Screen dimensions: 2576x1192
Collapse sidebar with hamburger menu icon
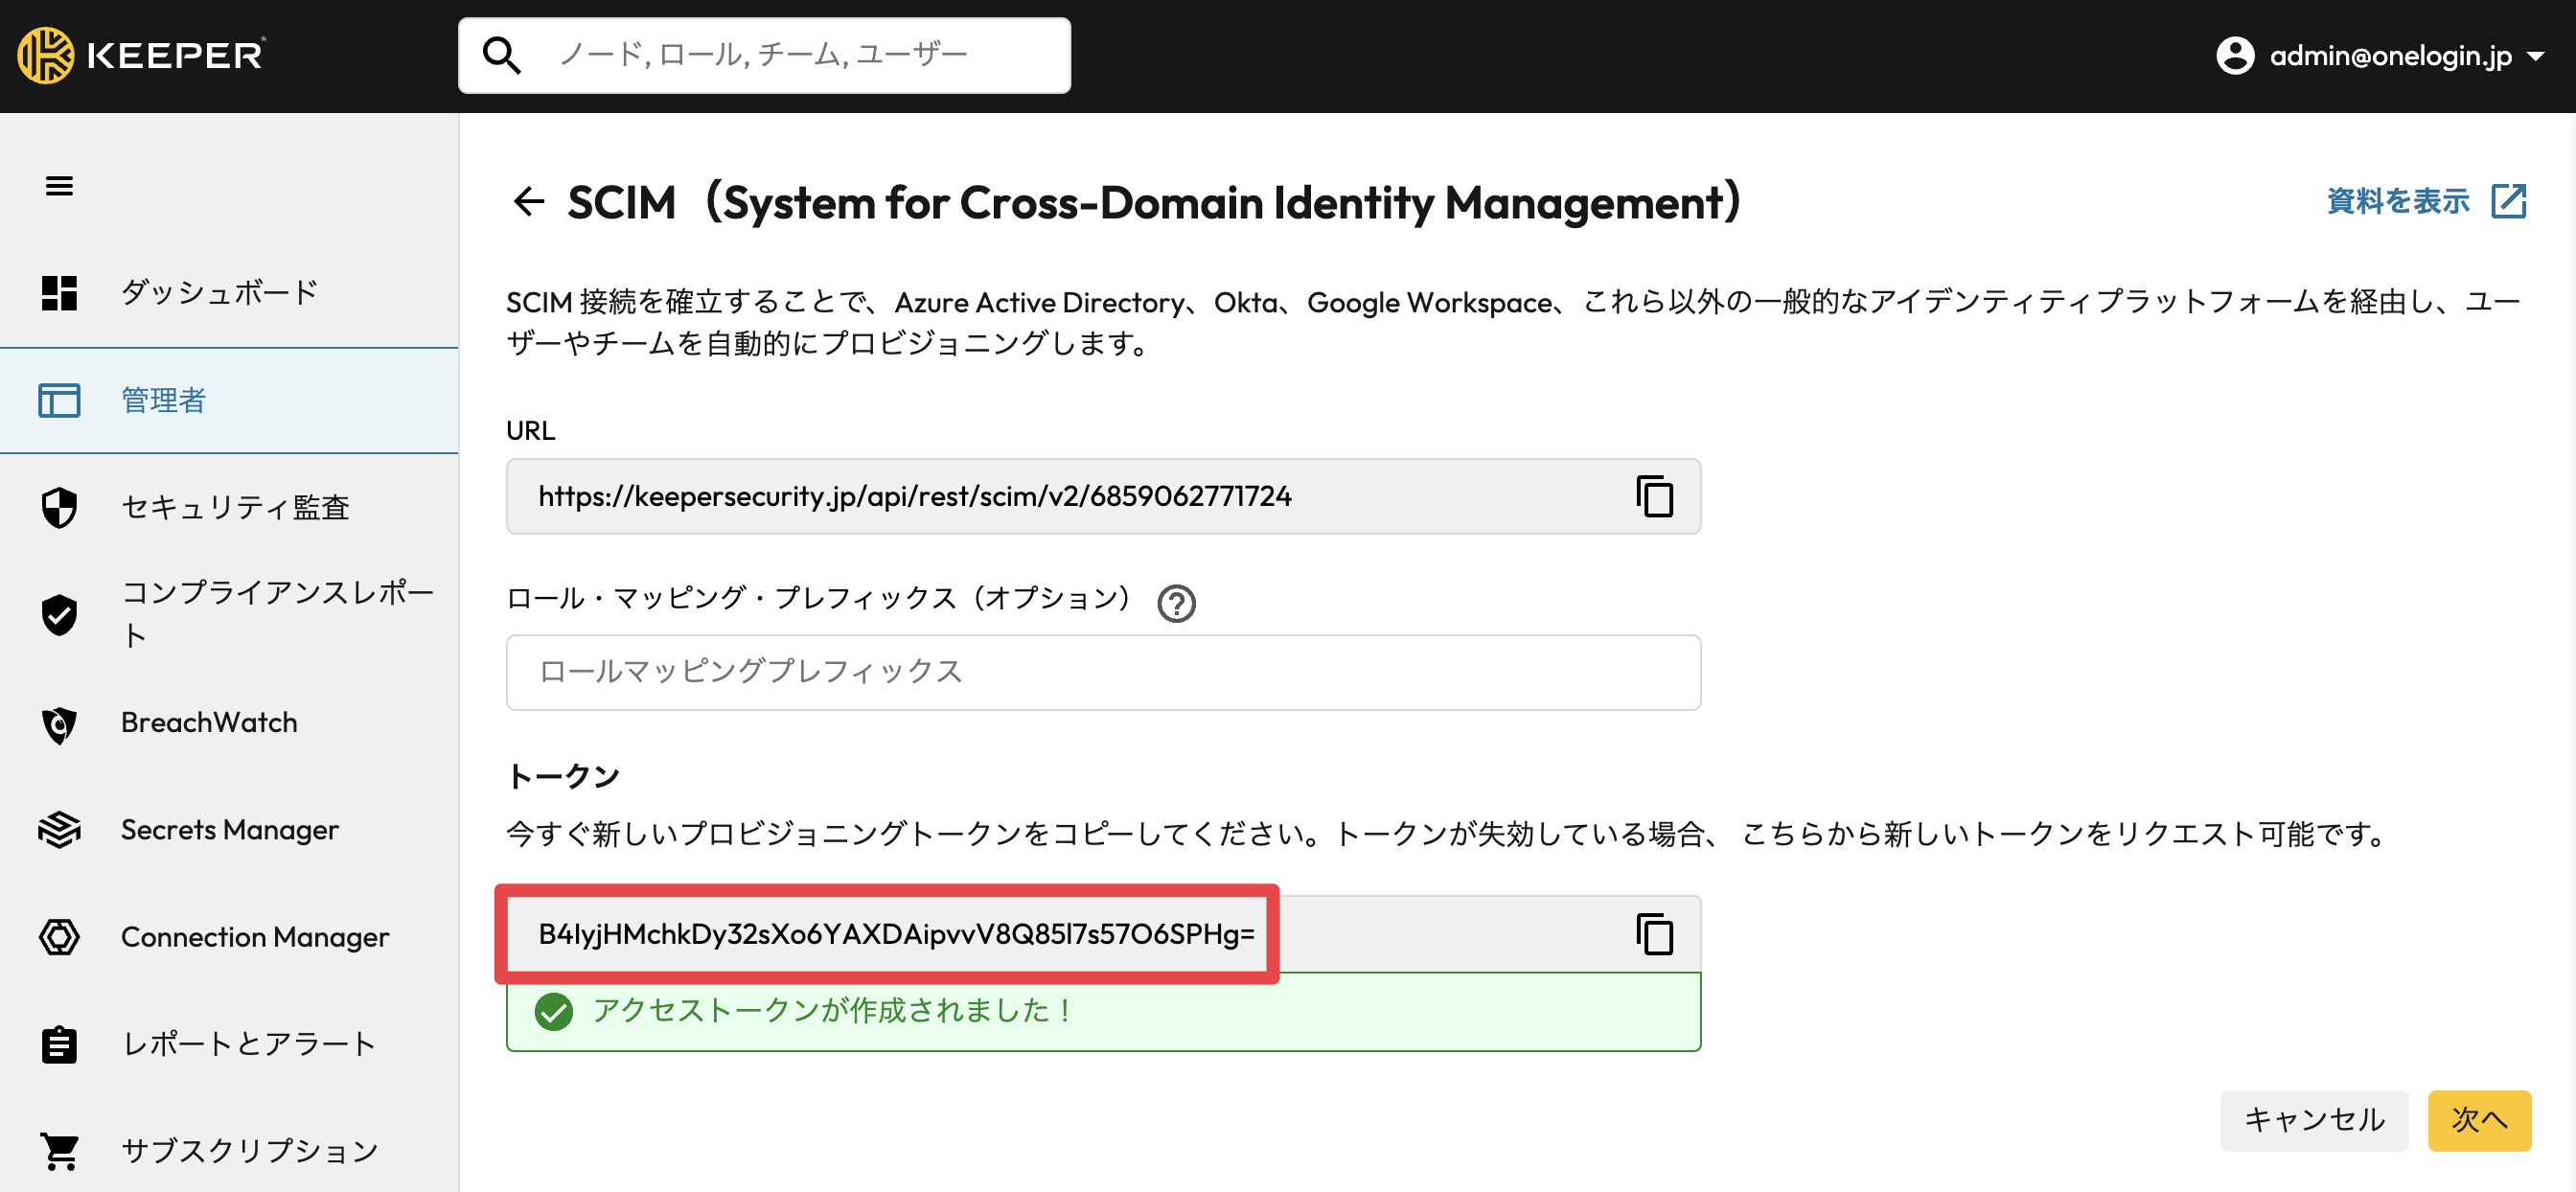click(x=59, y=186)
